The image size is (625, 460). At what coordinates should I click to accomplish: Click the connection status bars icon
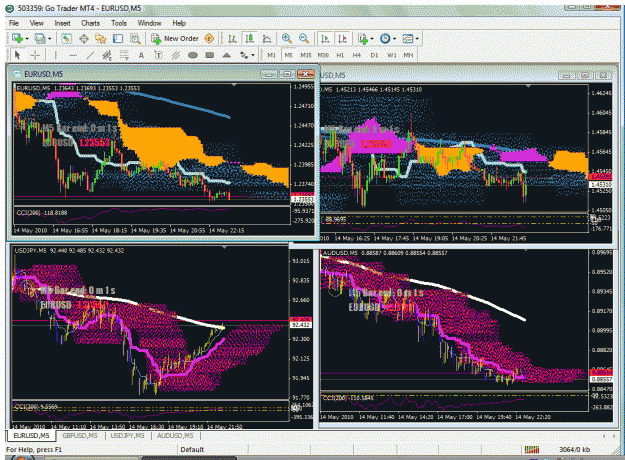(x=532, y=449)
